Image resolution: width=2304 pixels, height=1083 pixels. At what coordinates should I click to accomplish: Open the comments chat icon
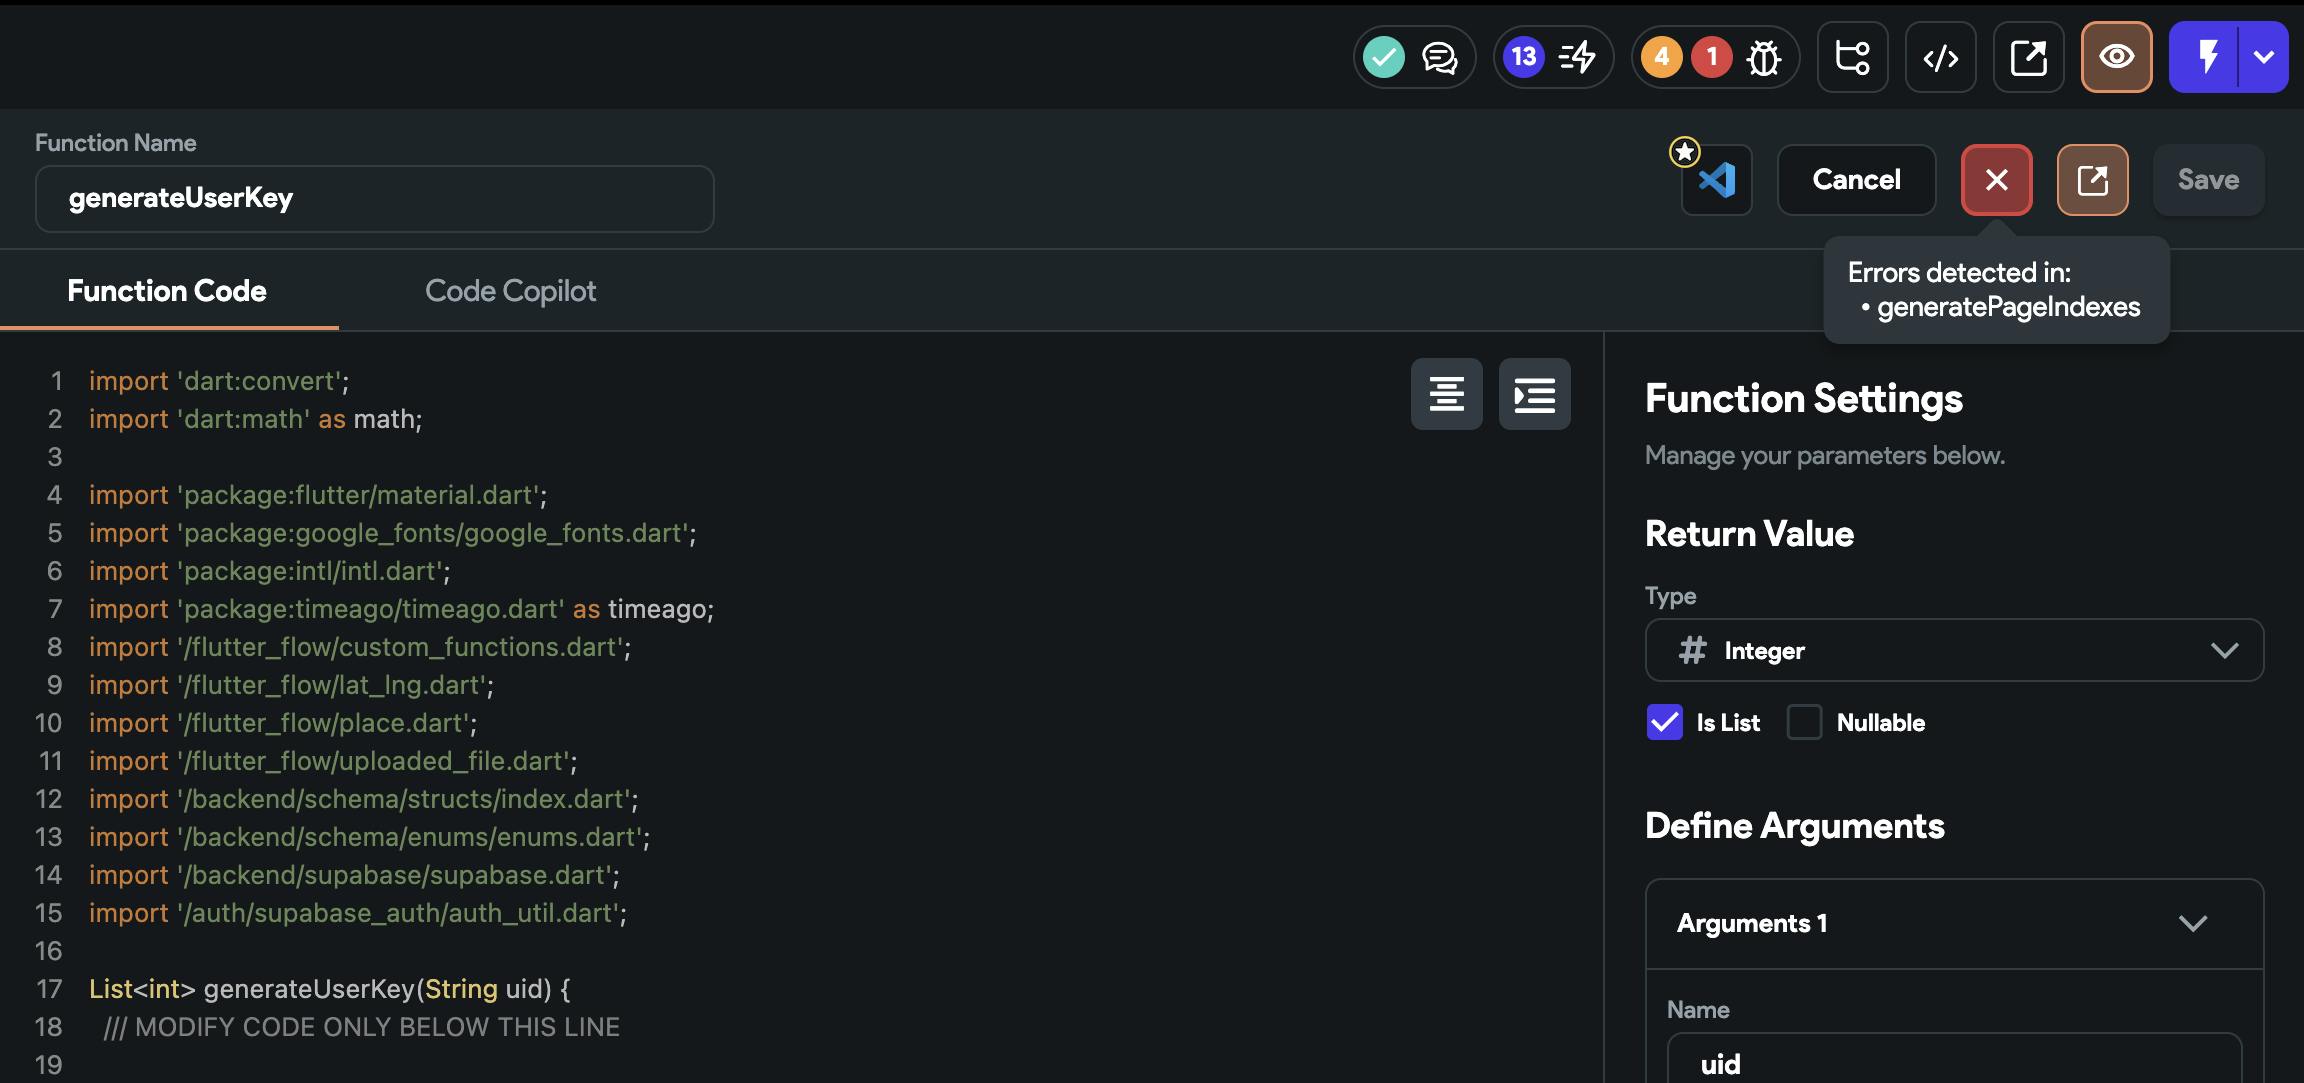click(1439, 57)
